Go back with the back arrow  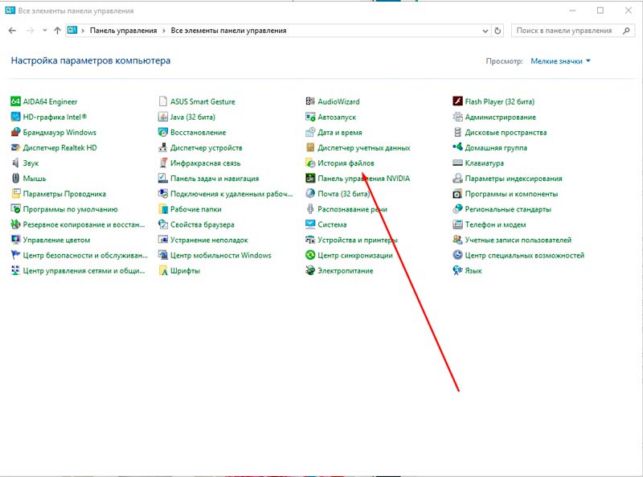(x=12, y=30)
